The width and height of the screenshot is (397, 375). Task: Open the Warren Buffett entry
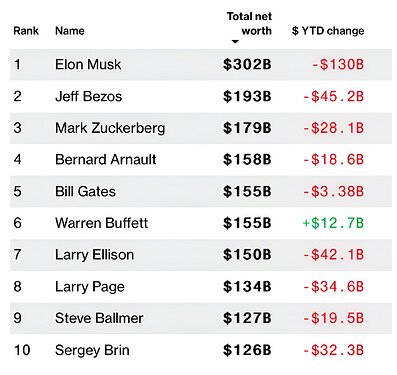tap(101, 223)
